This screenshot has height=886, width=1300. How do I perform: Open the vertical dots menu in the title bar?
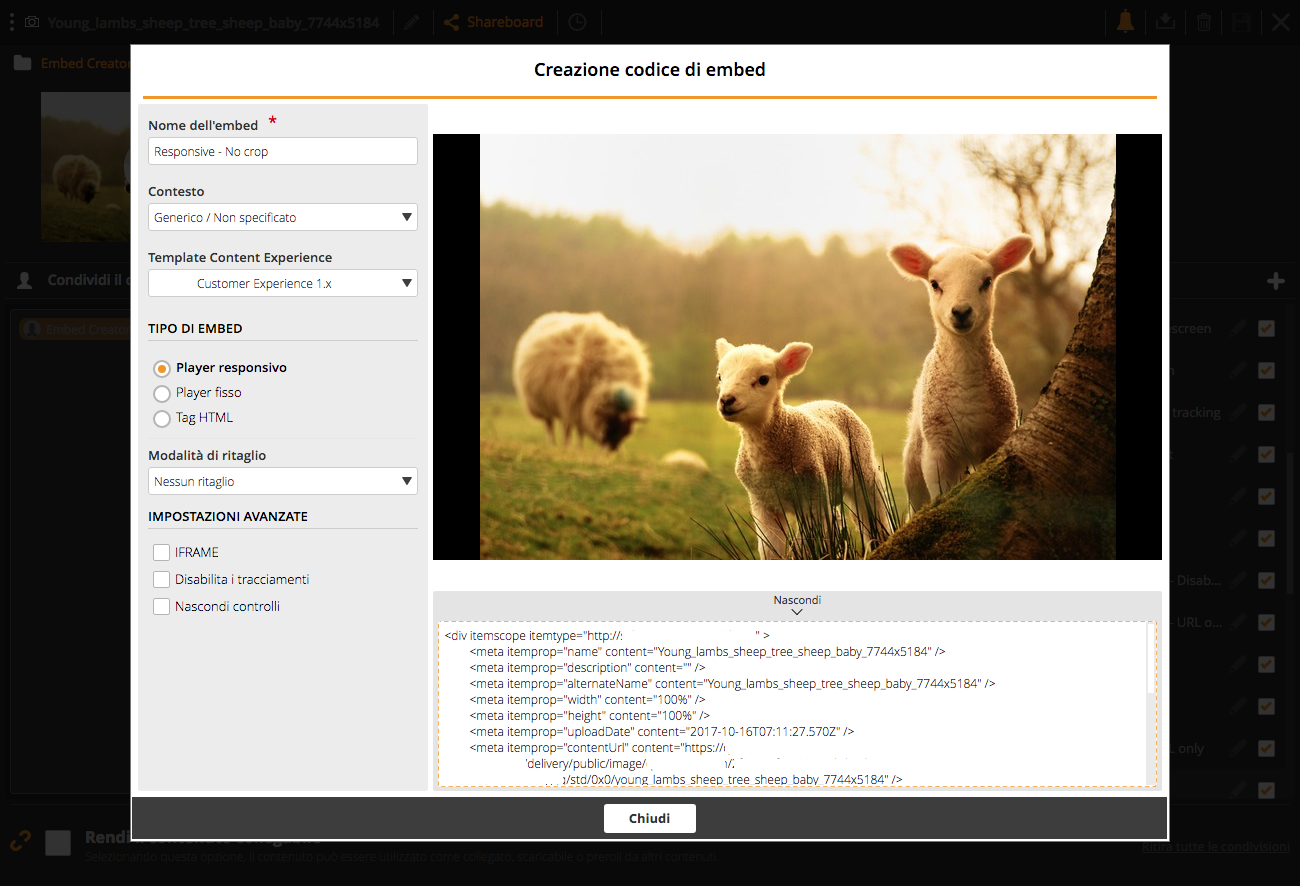click(x=11, y=21)
